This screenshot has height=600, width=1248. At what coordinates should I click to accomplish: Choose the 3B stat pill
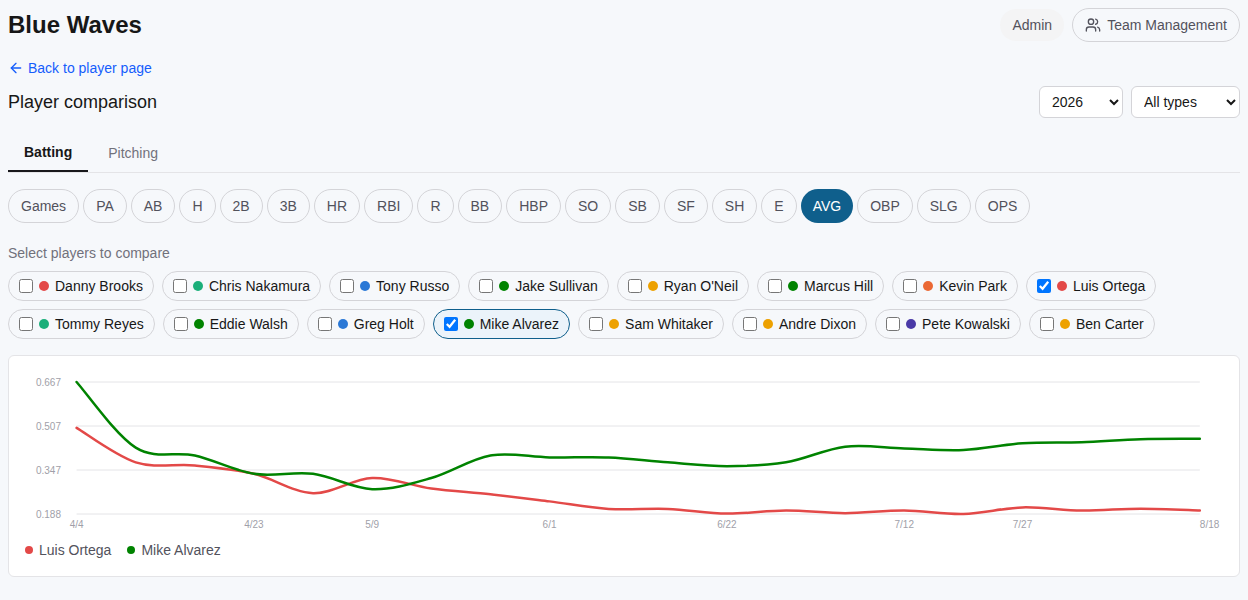(288, 206)
